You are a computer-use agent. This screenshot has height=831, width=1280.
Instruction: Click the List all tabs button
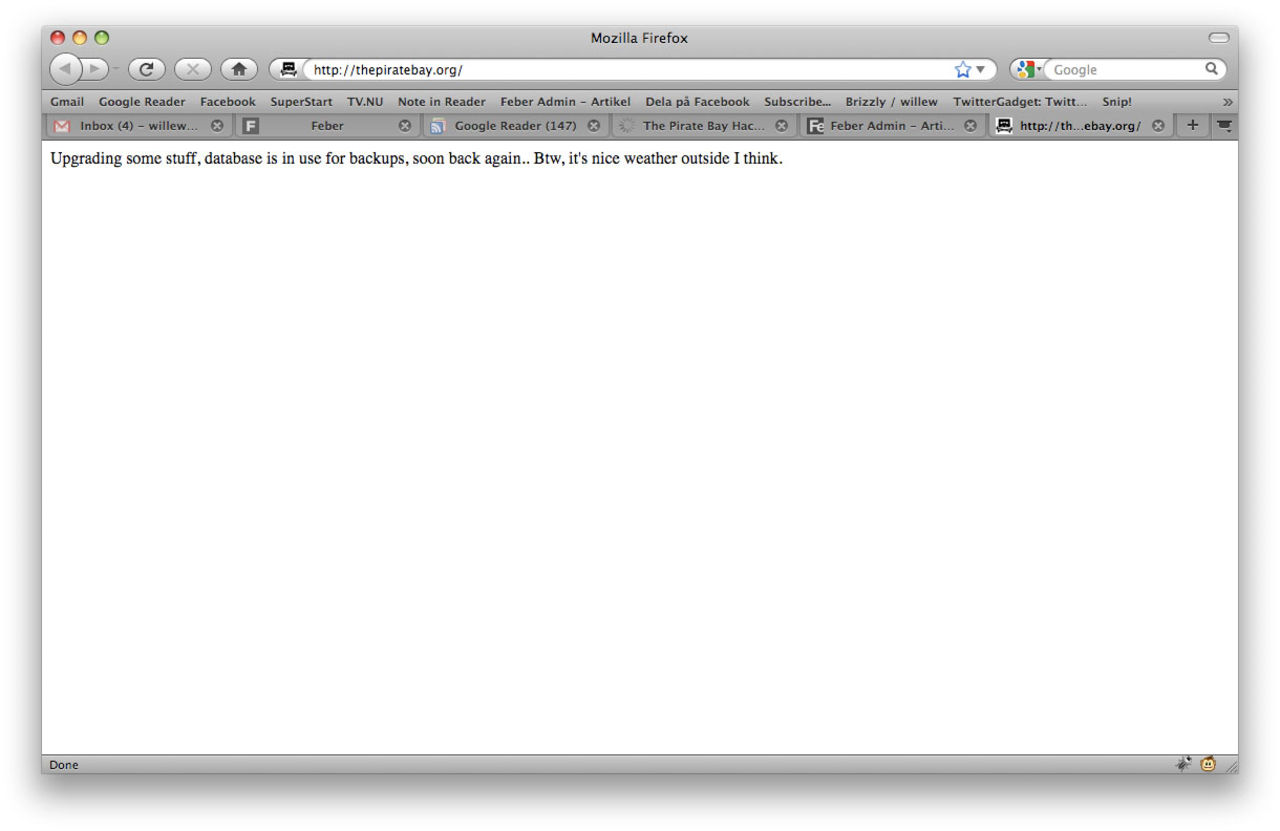[1224, 125]
